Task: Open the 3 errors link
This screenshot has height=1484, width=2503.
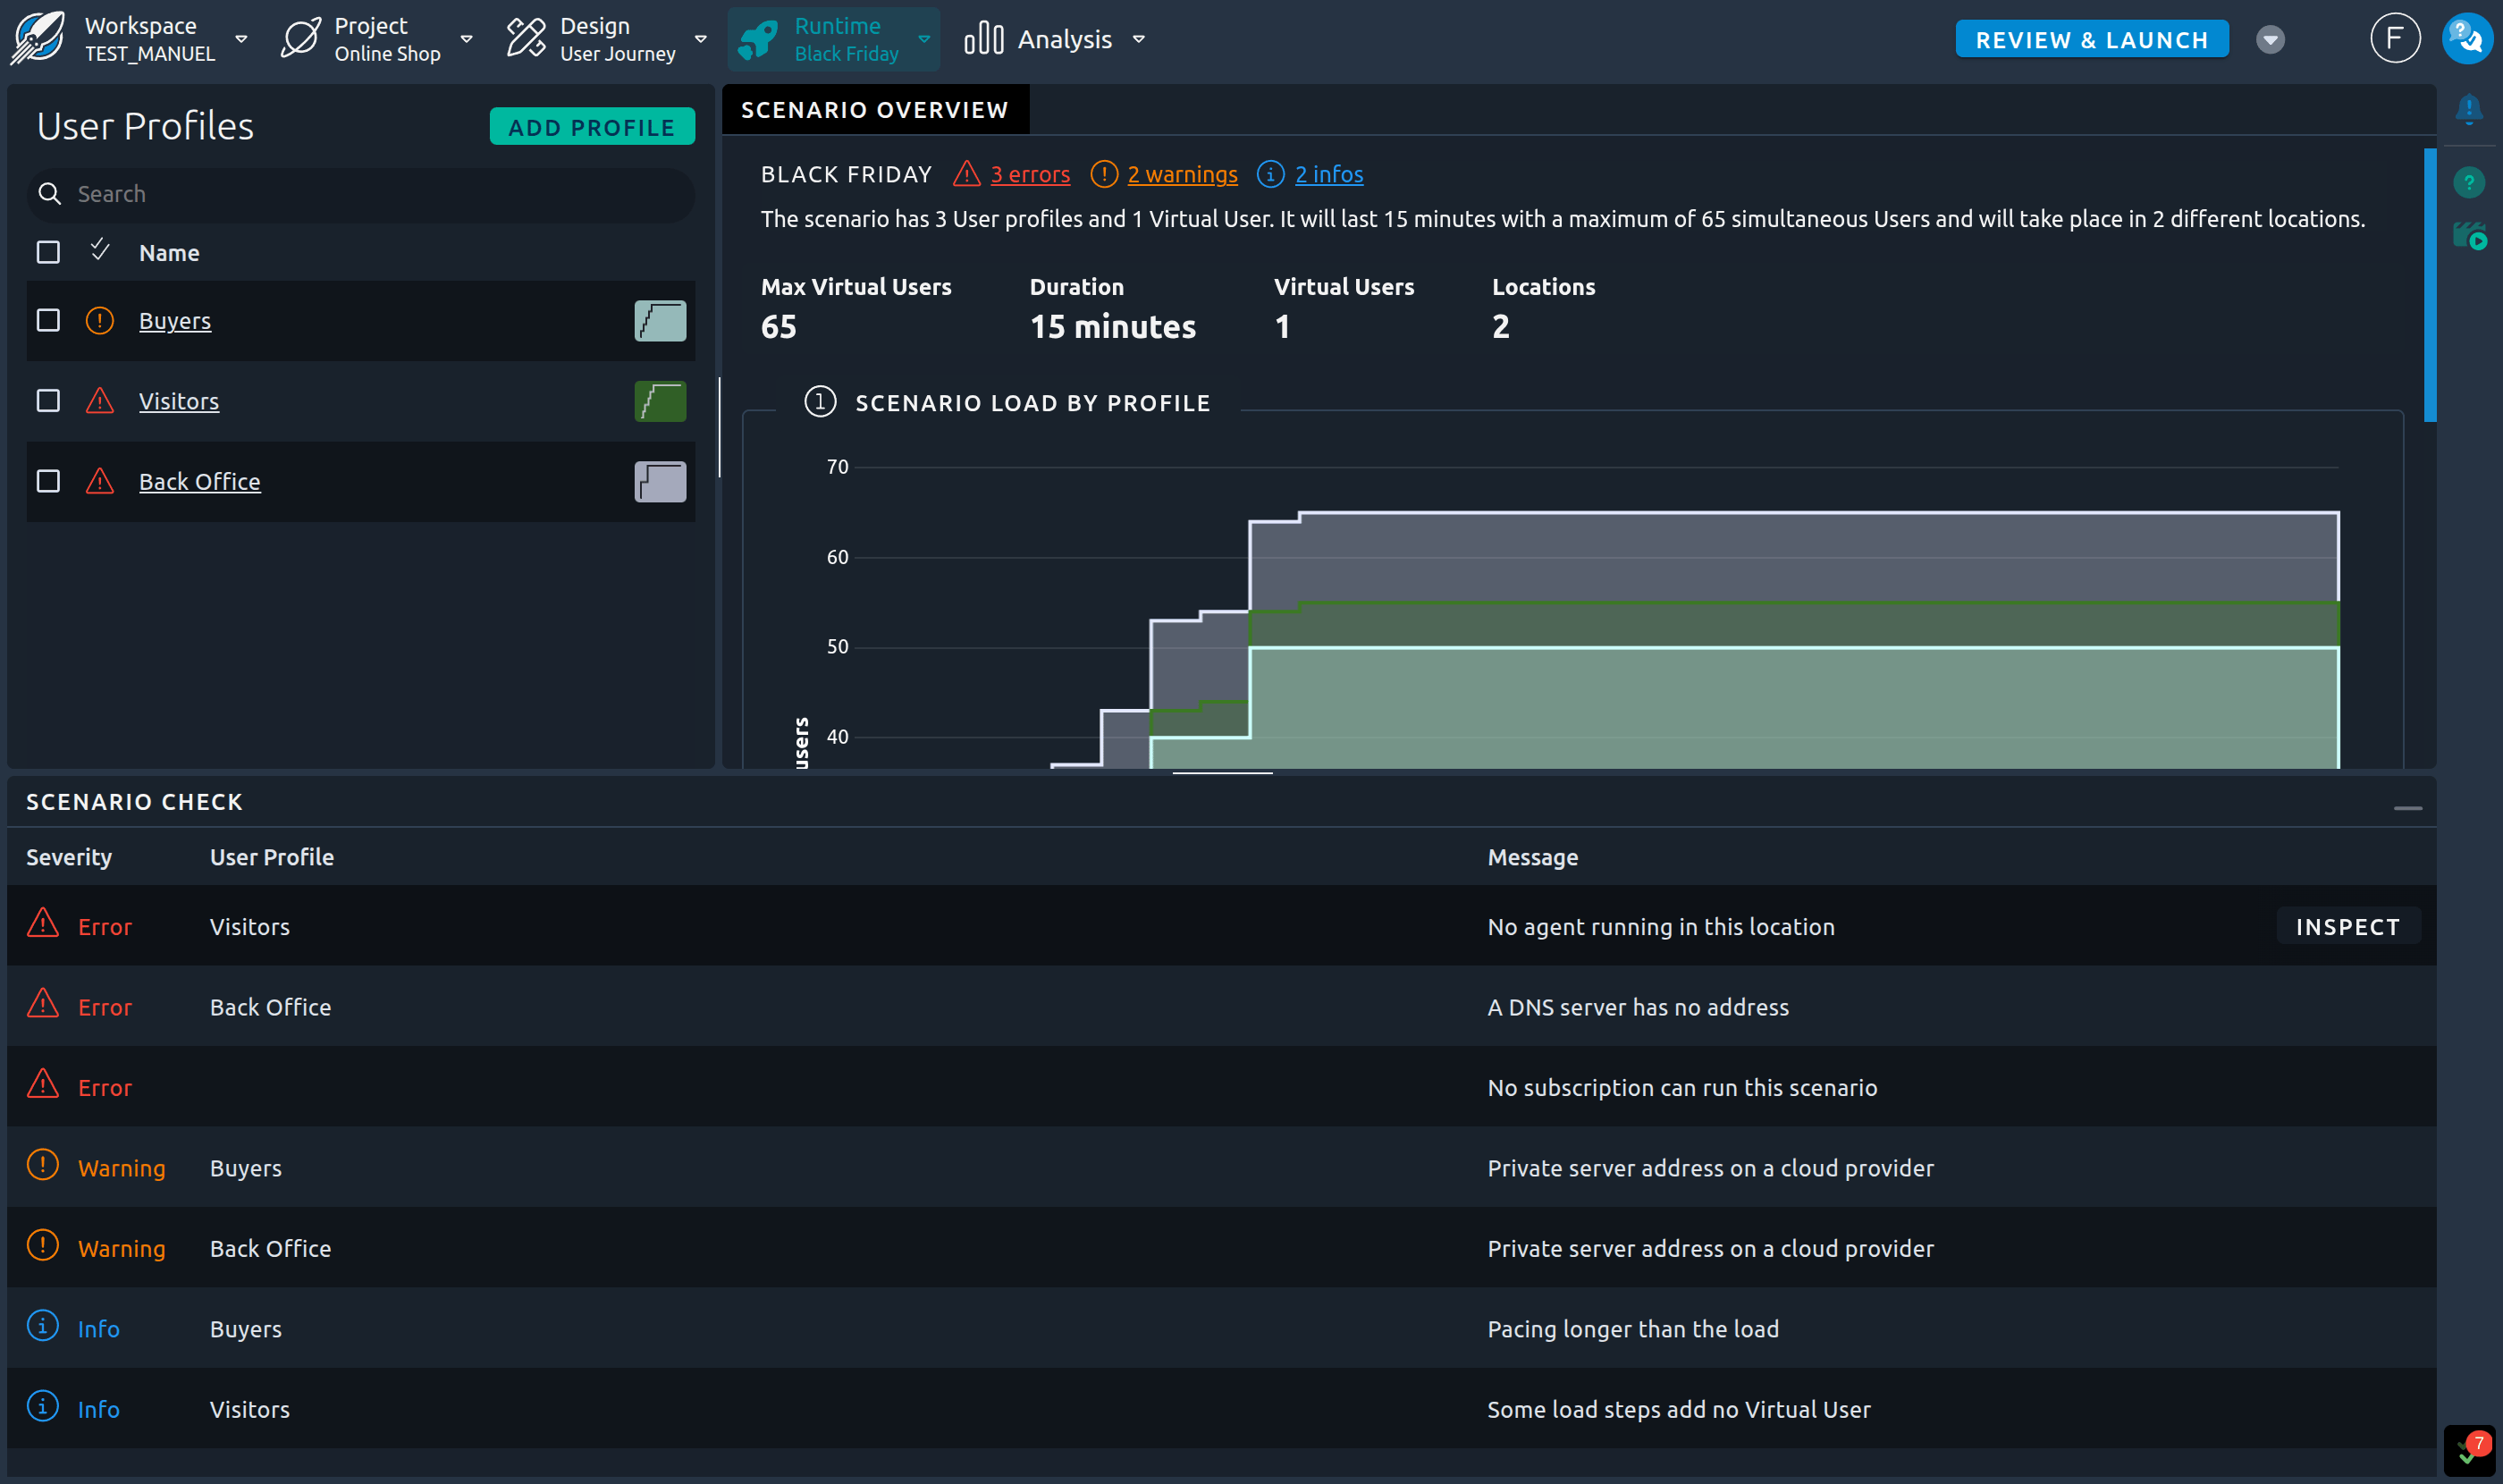Action: point(1030,174)
